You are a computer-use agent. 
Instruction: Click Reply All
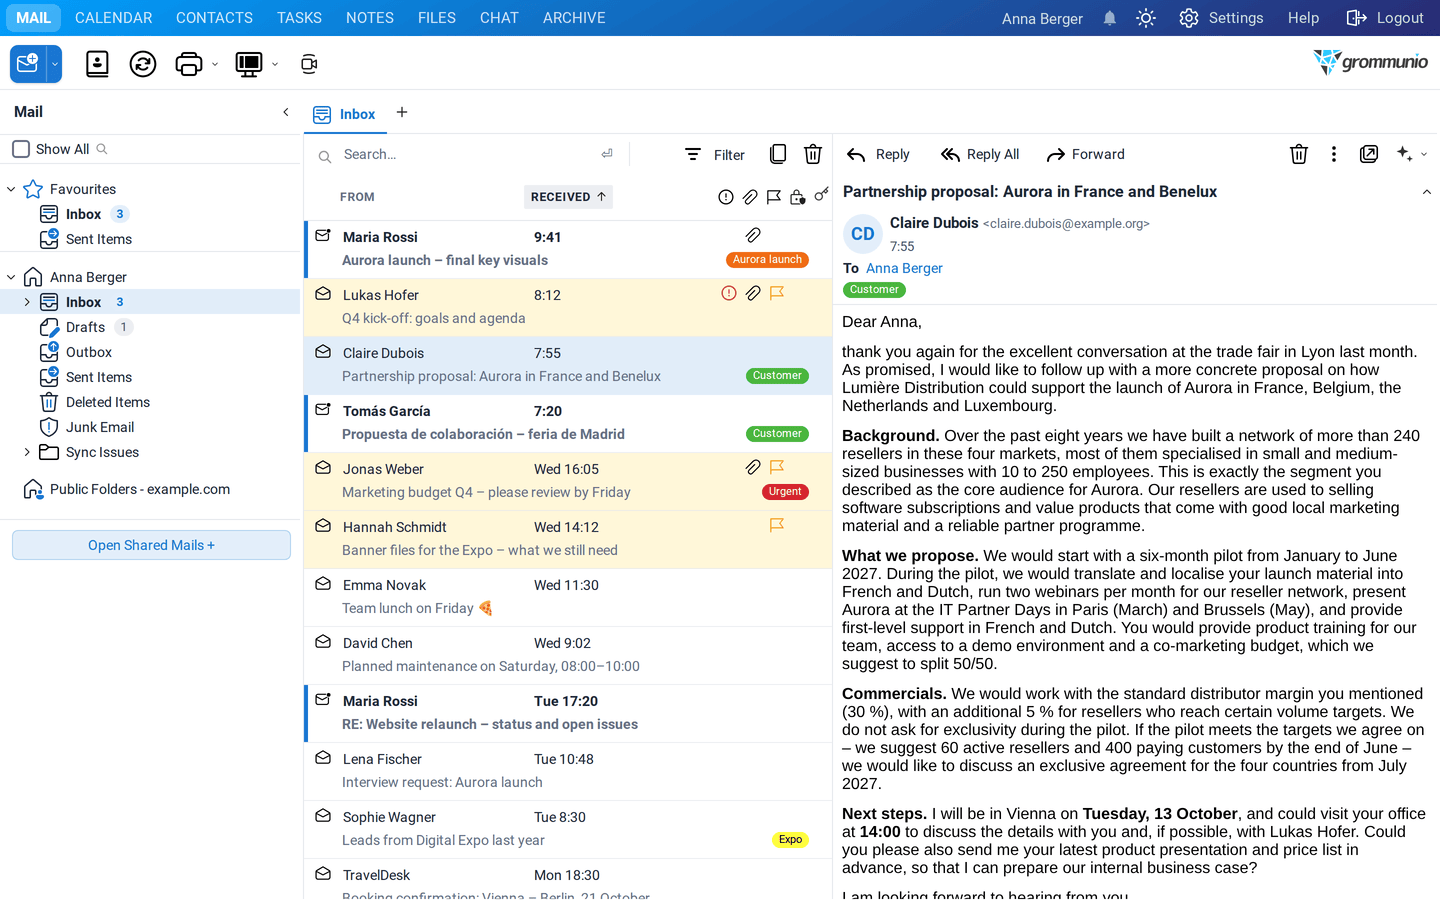[980, 154]
